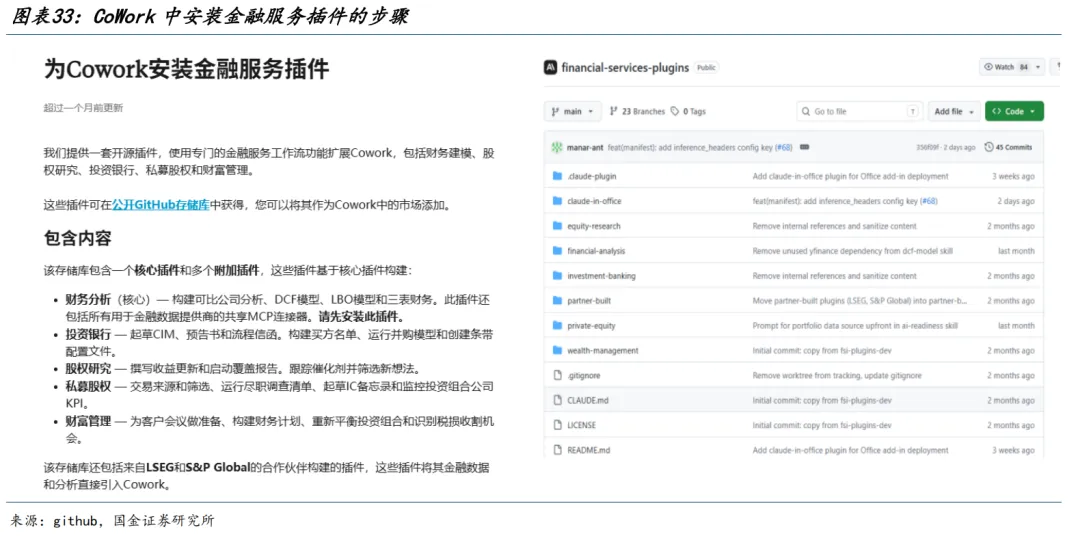The height and width of the screenshot is (536, 1080).
Task: Click the 'T' shortcut key icon in Go to file
Action: tap(913, 112)
